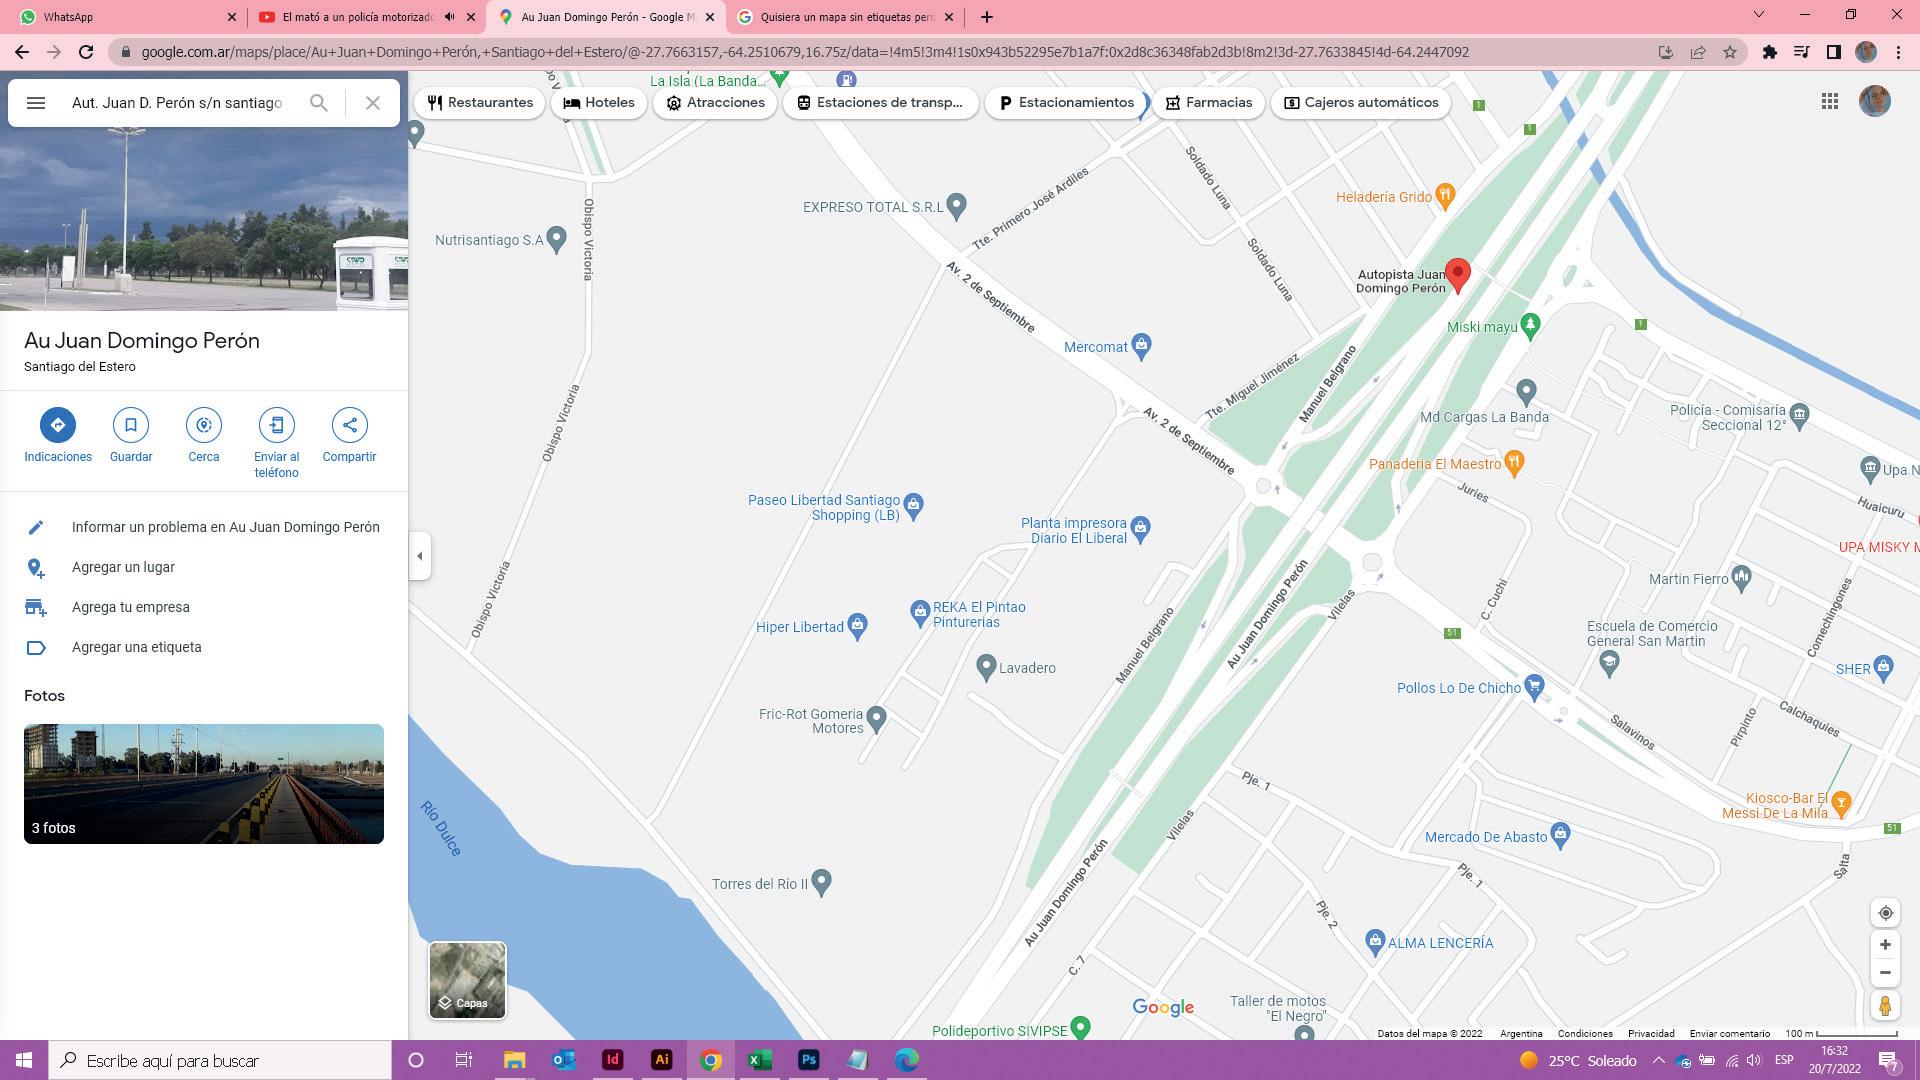Viewport: 1920px width, 1080px height.
Task: Toggle Capas satellite layer thumbnail
Action: click(x=467, y=980)
